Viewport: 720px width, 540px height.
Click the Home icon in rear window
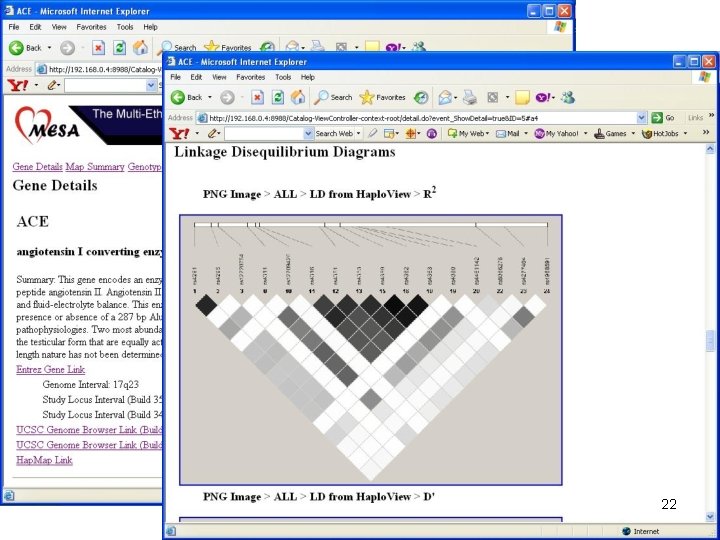(x=140, y=47)
